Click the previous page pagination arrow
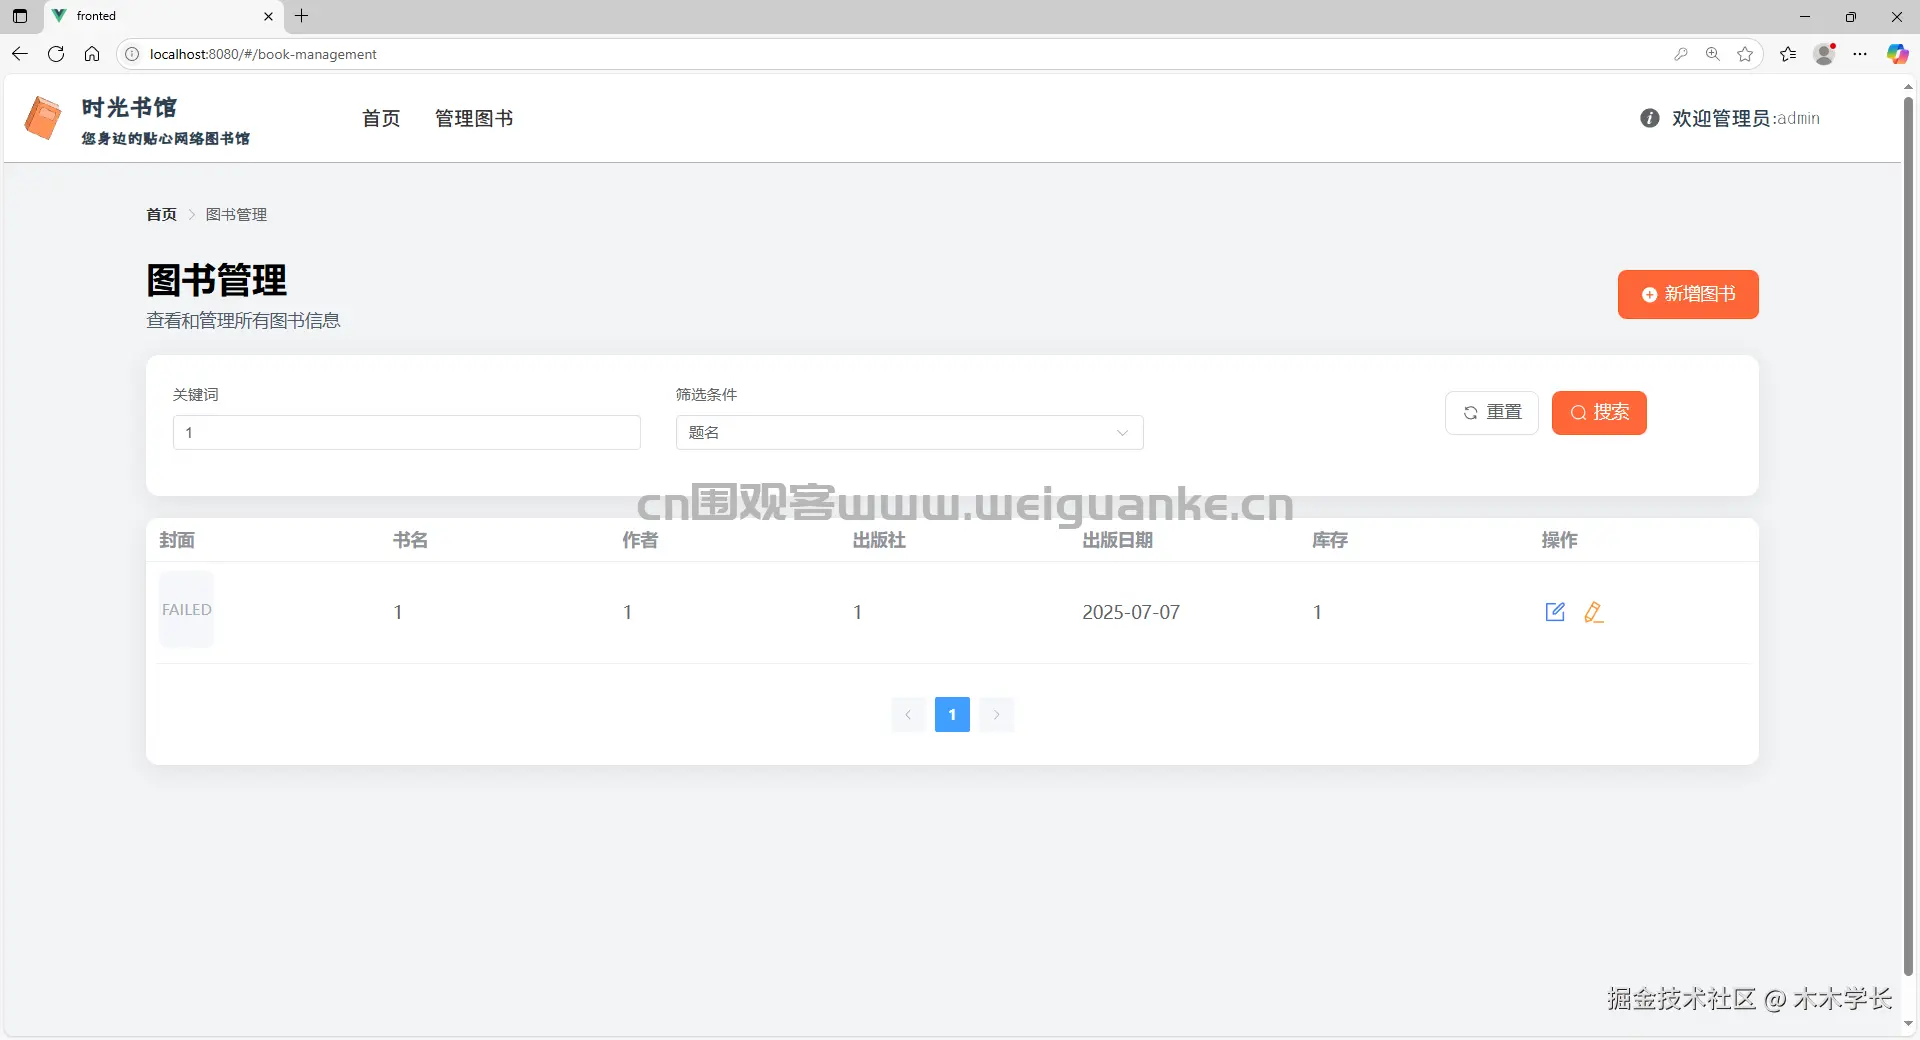This screenshot has width=1920, height=1040. [908, 714]
